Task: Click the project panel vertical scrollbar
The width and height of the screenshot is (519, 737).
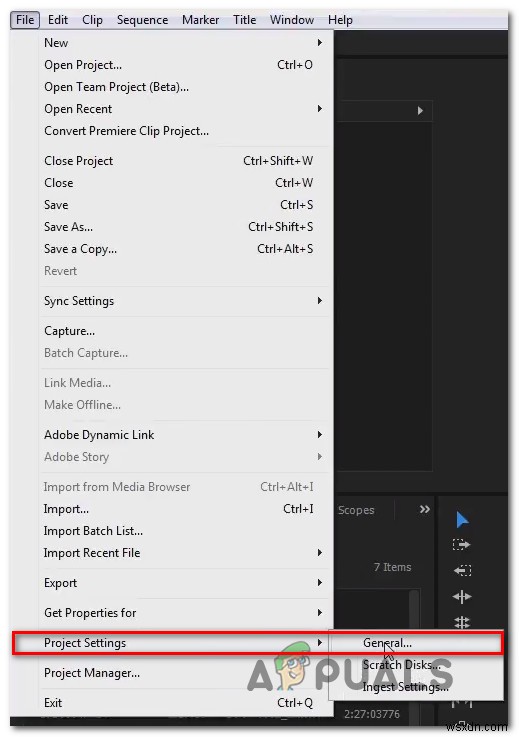Action: pos(414,610)
